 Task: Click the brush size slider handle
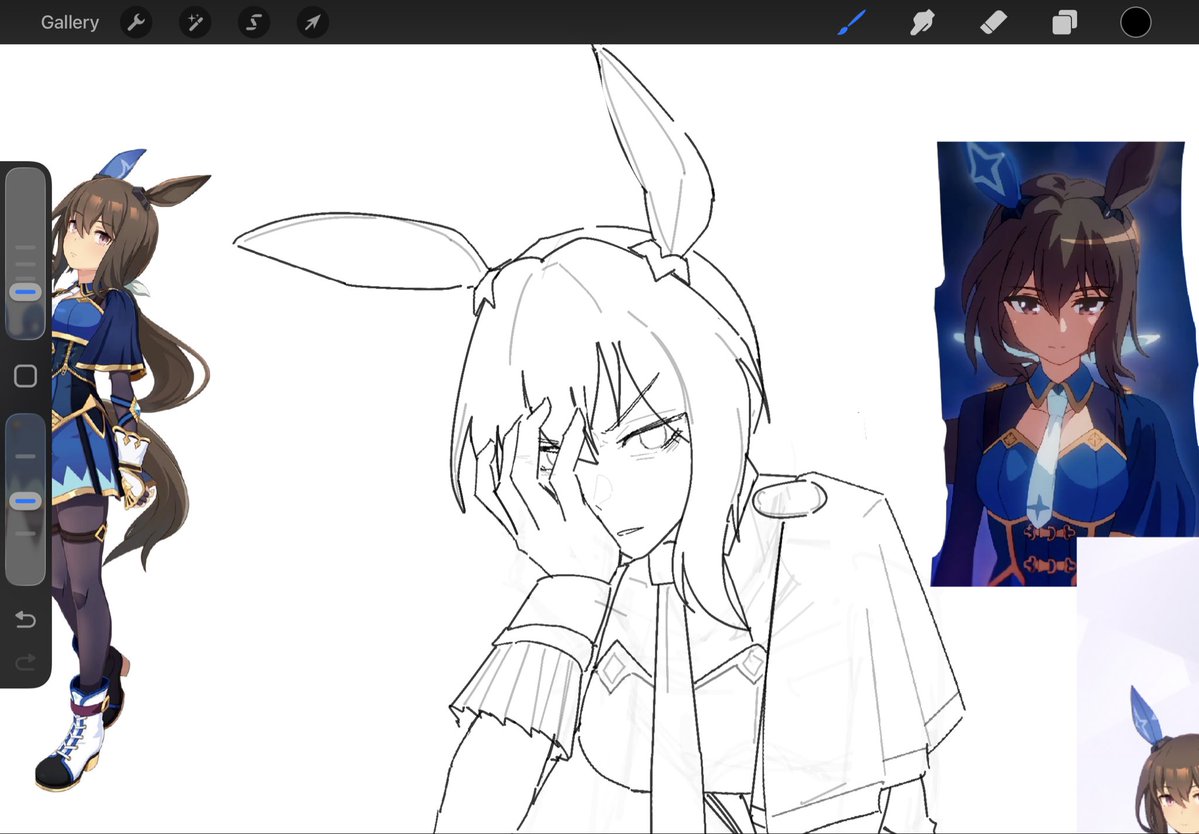point(25,291)
